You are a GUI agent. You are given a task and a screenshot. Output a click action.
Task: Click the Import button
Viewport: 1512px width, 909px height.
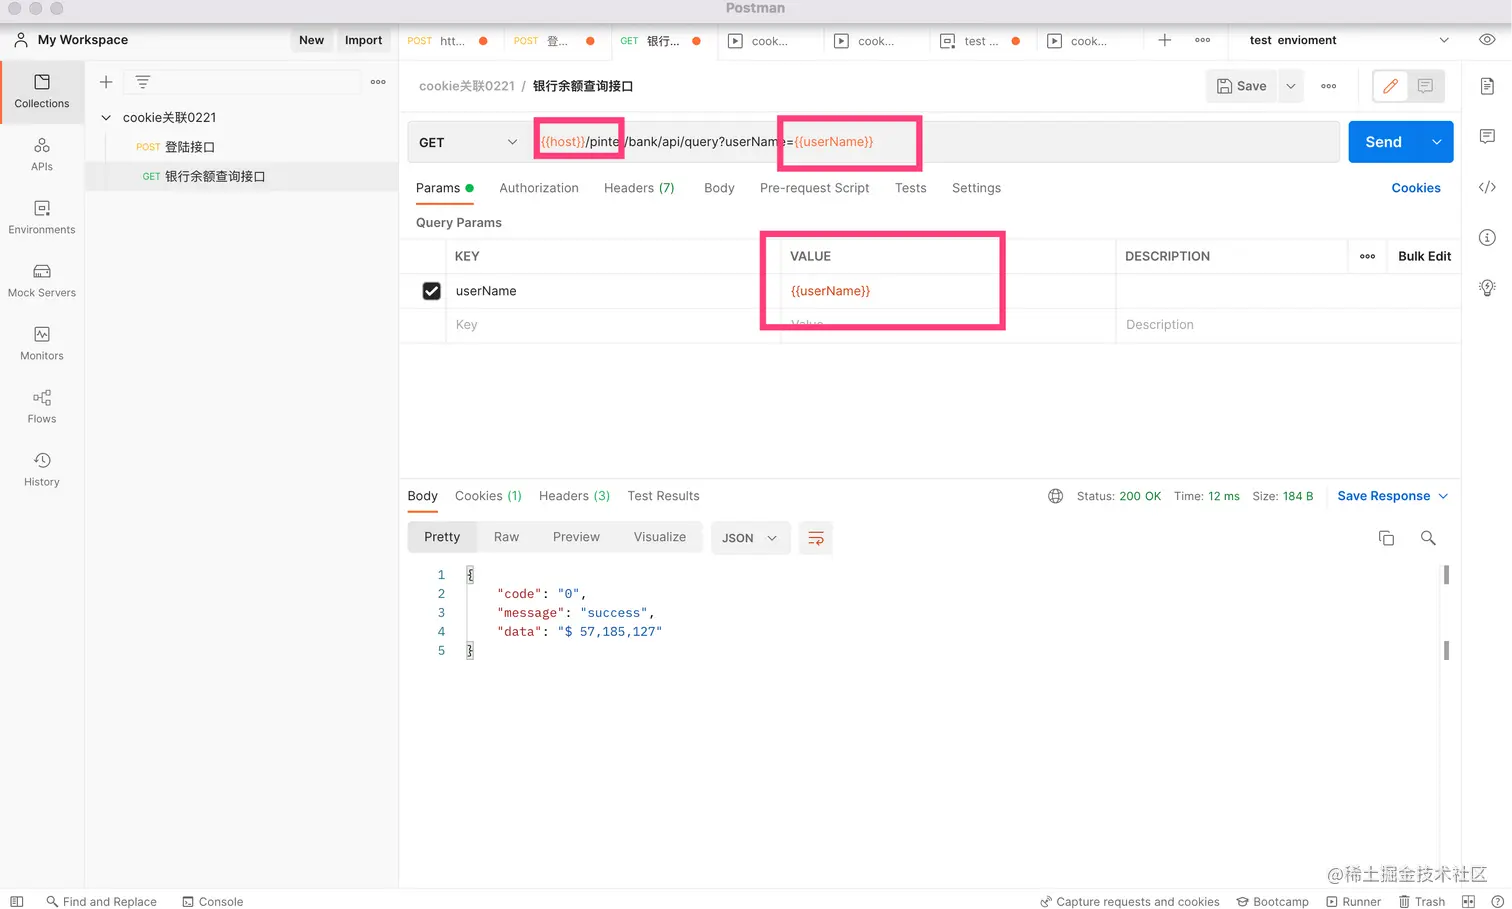coord(363,40)
